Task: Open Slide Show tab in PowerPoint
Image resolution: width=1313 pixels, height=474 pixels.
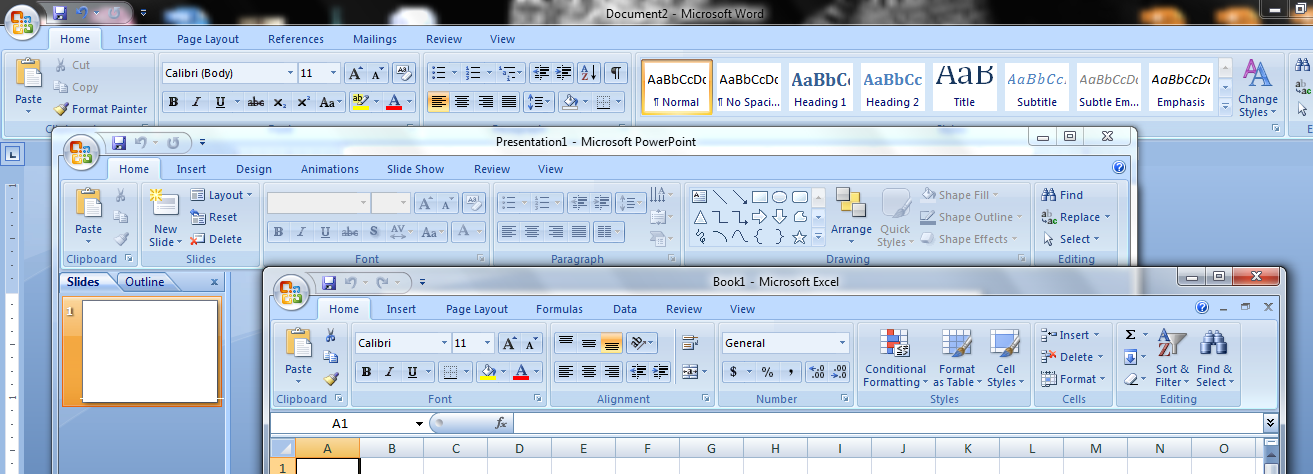Action: 416,169
